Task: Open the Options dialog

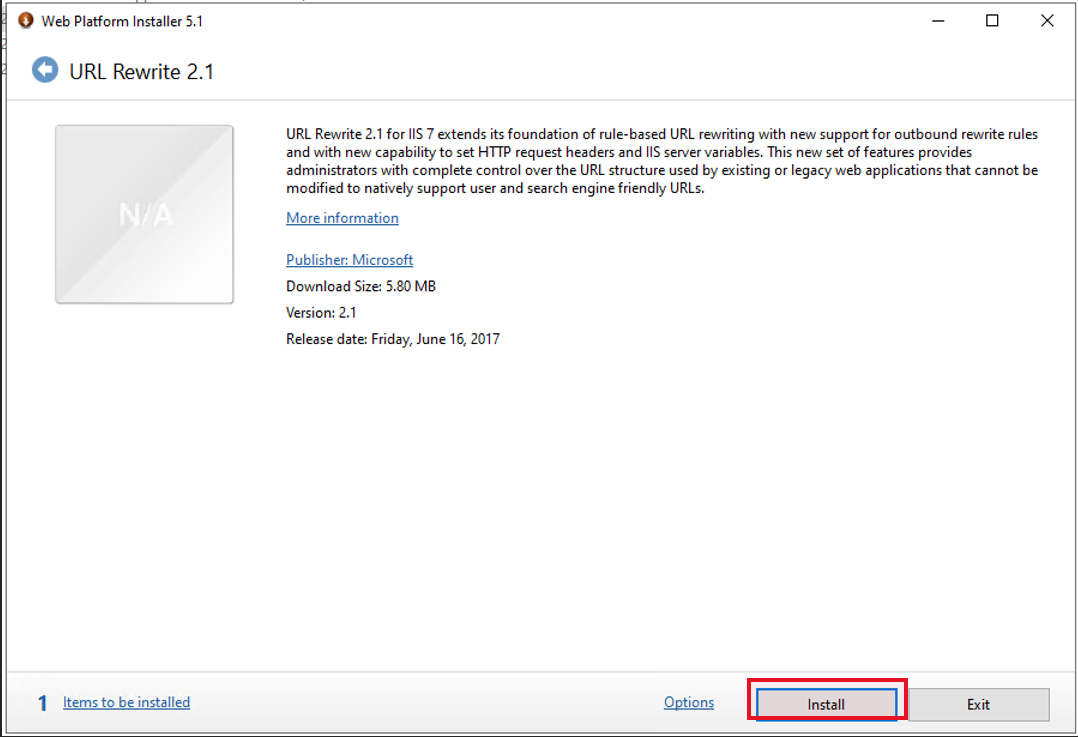Action: (x=688, y=701)
